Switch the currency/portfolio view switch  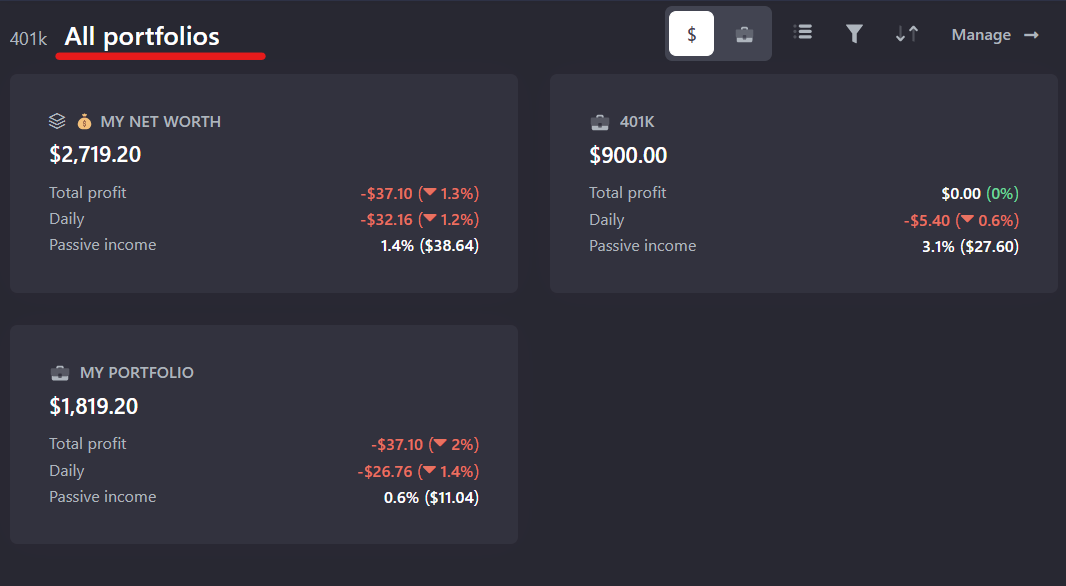717,33
